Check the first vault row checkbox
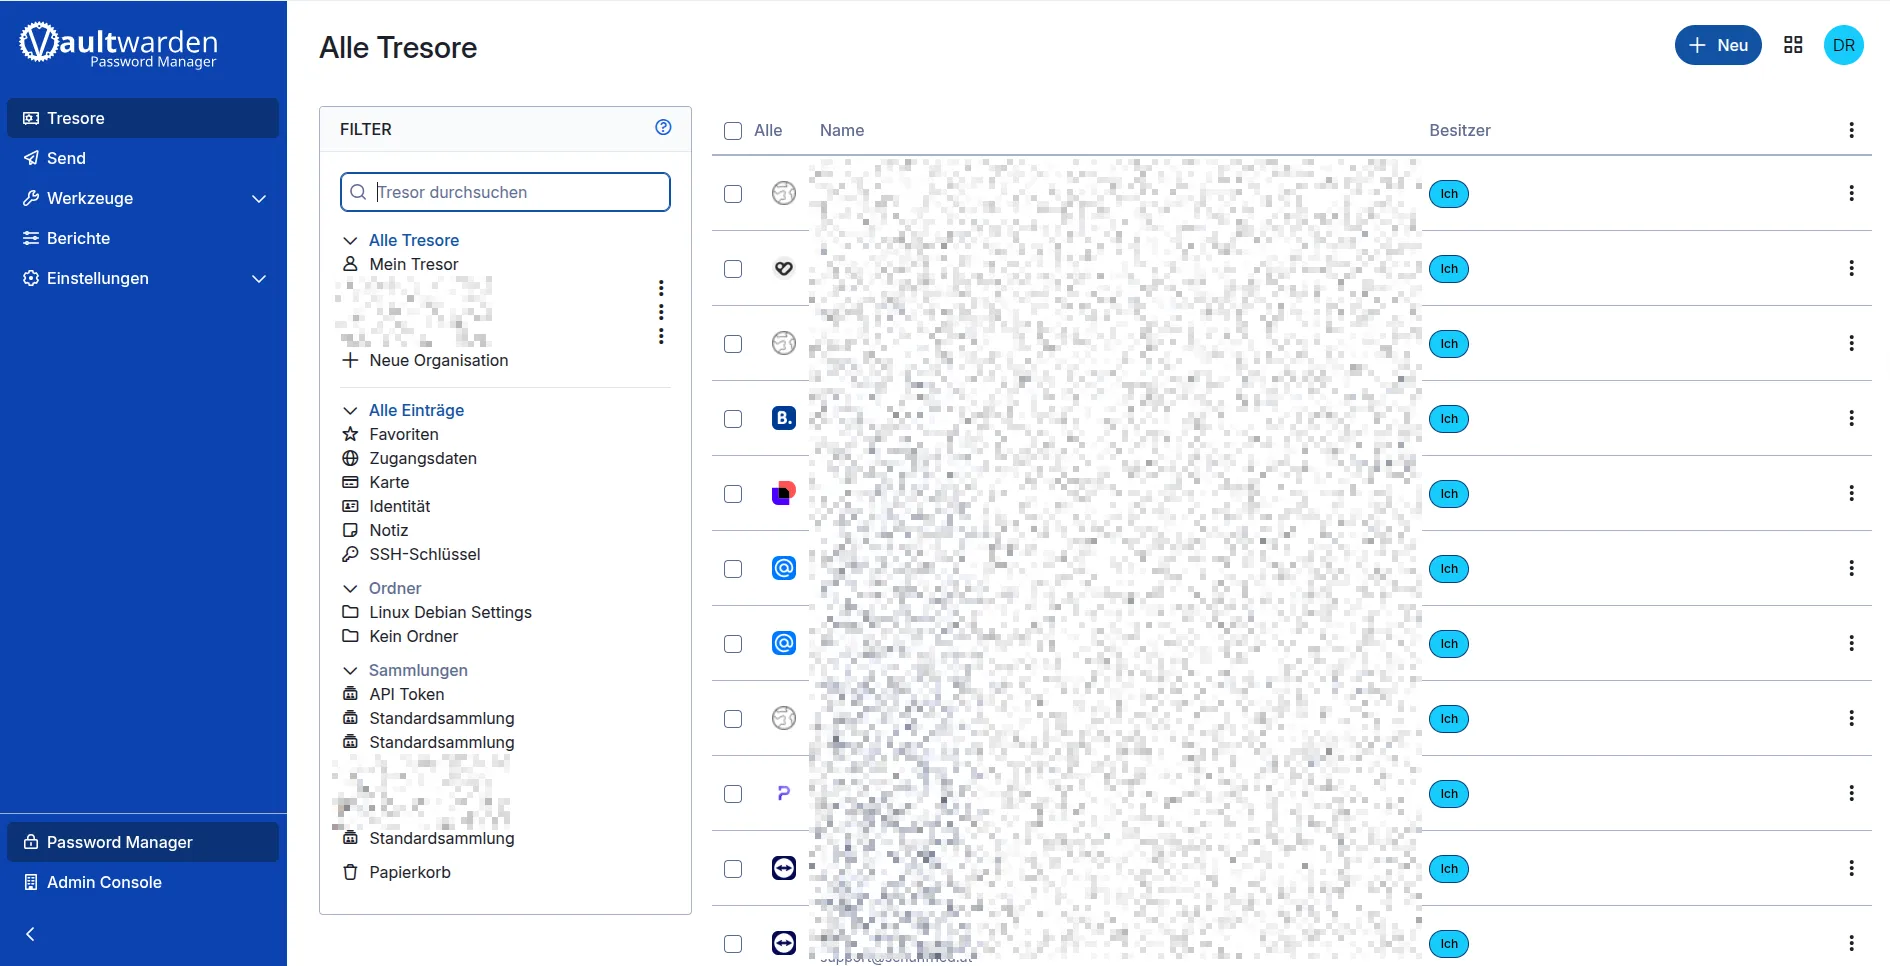Image resolution: width=1890 pixels, height=966 pixels. click(733, 194)
